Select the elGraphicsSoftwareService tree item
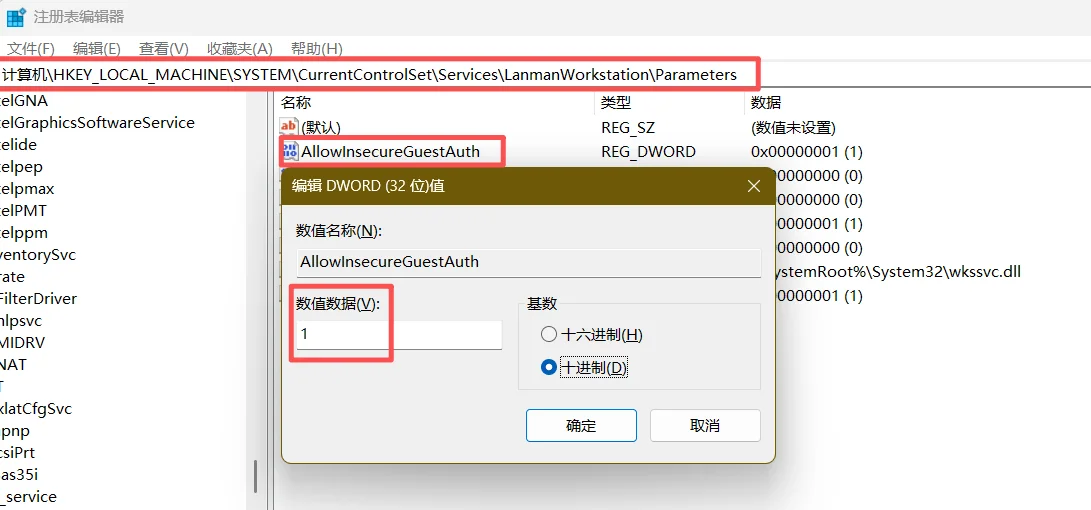 (97, 122)
